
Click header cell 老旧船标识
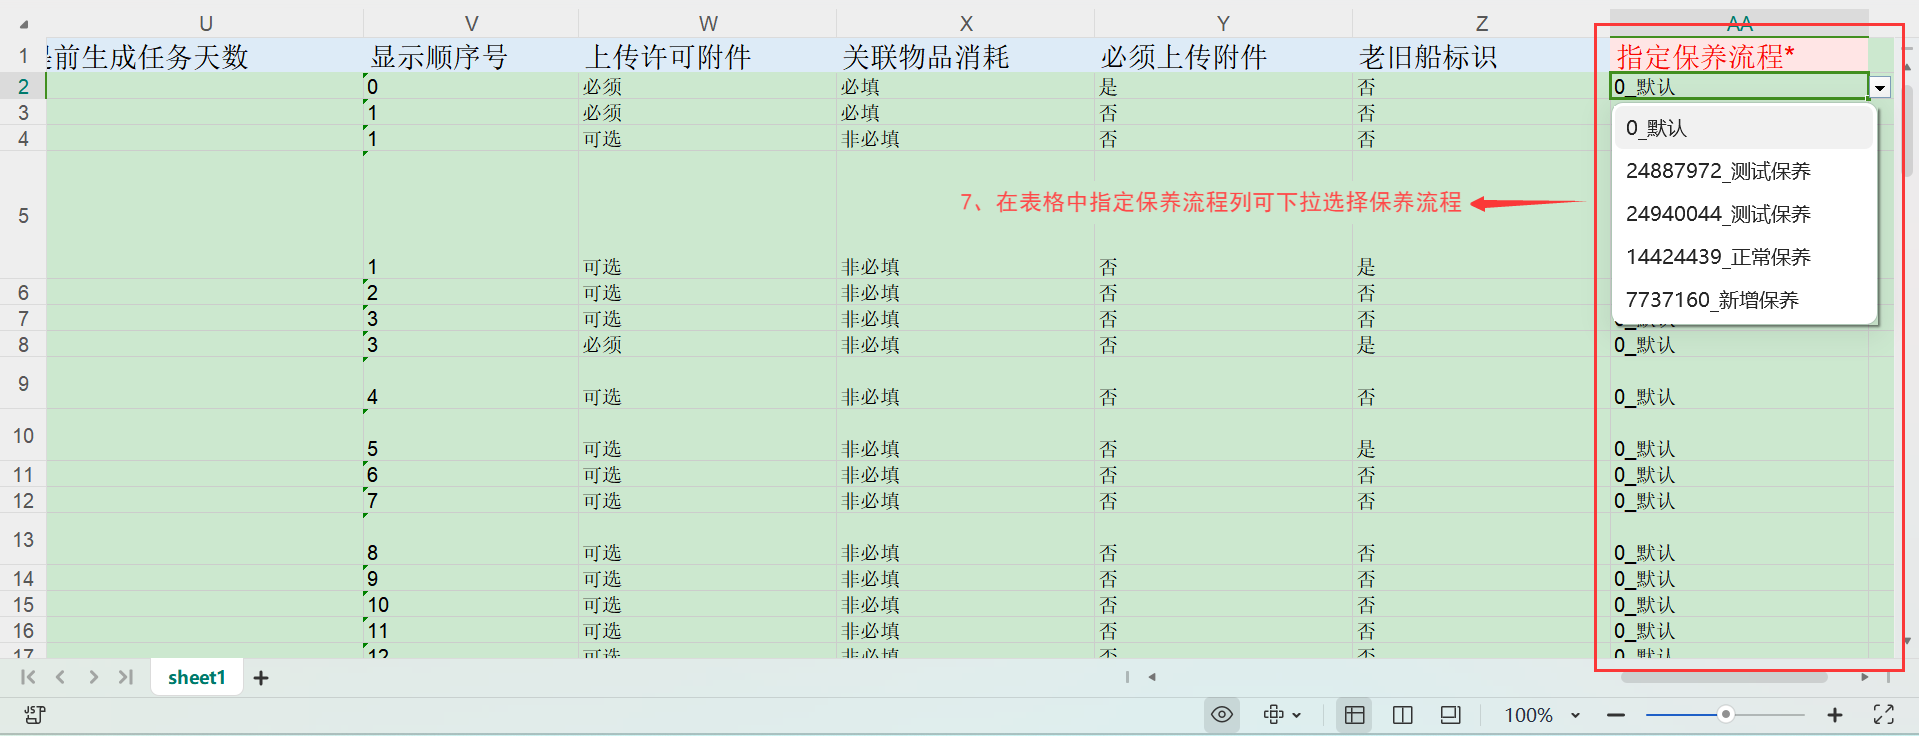pos(1481,56)
